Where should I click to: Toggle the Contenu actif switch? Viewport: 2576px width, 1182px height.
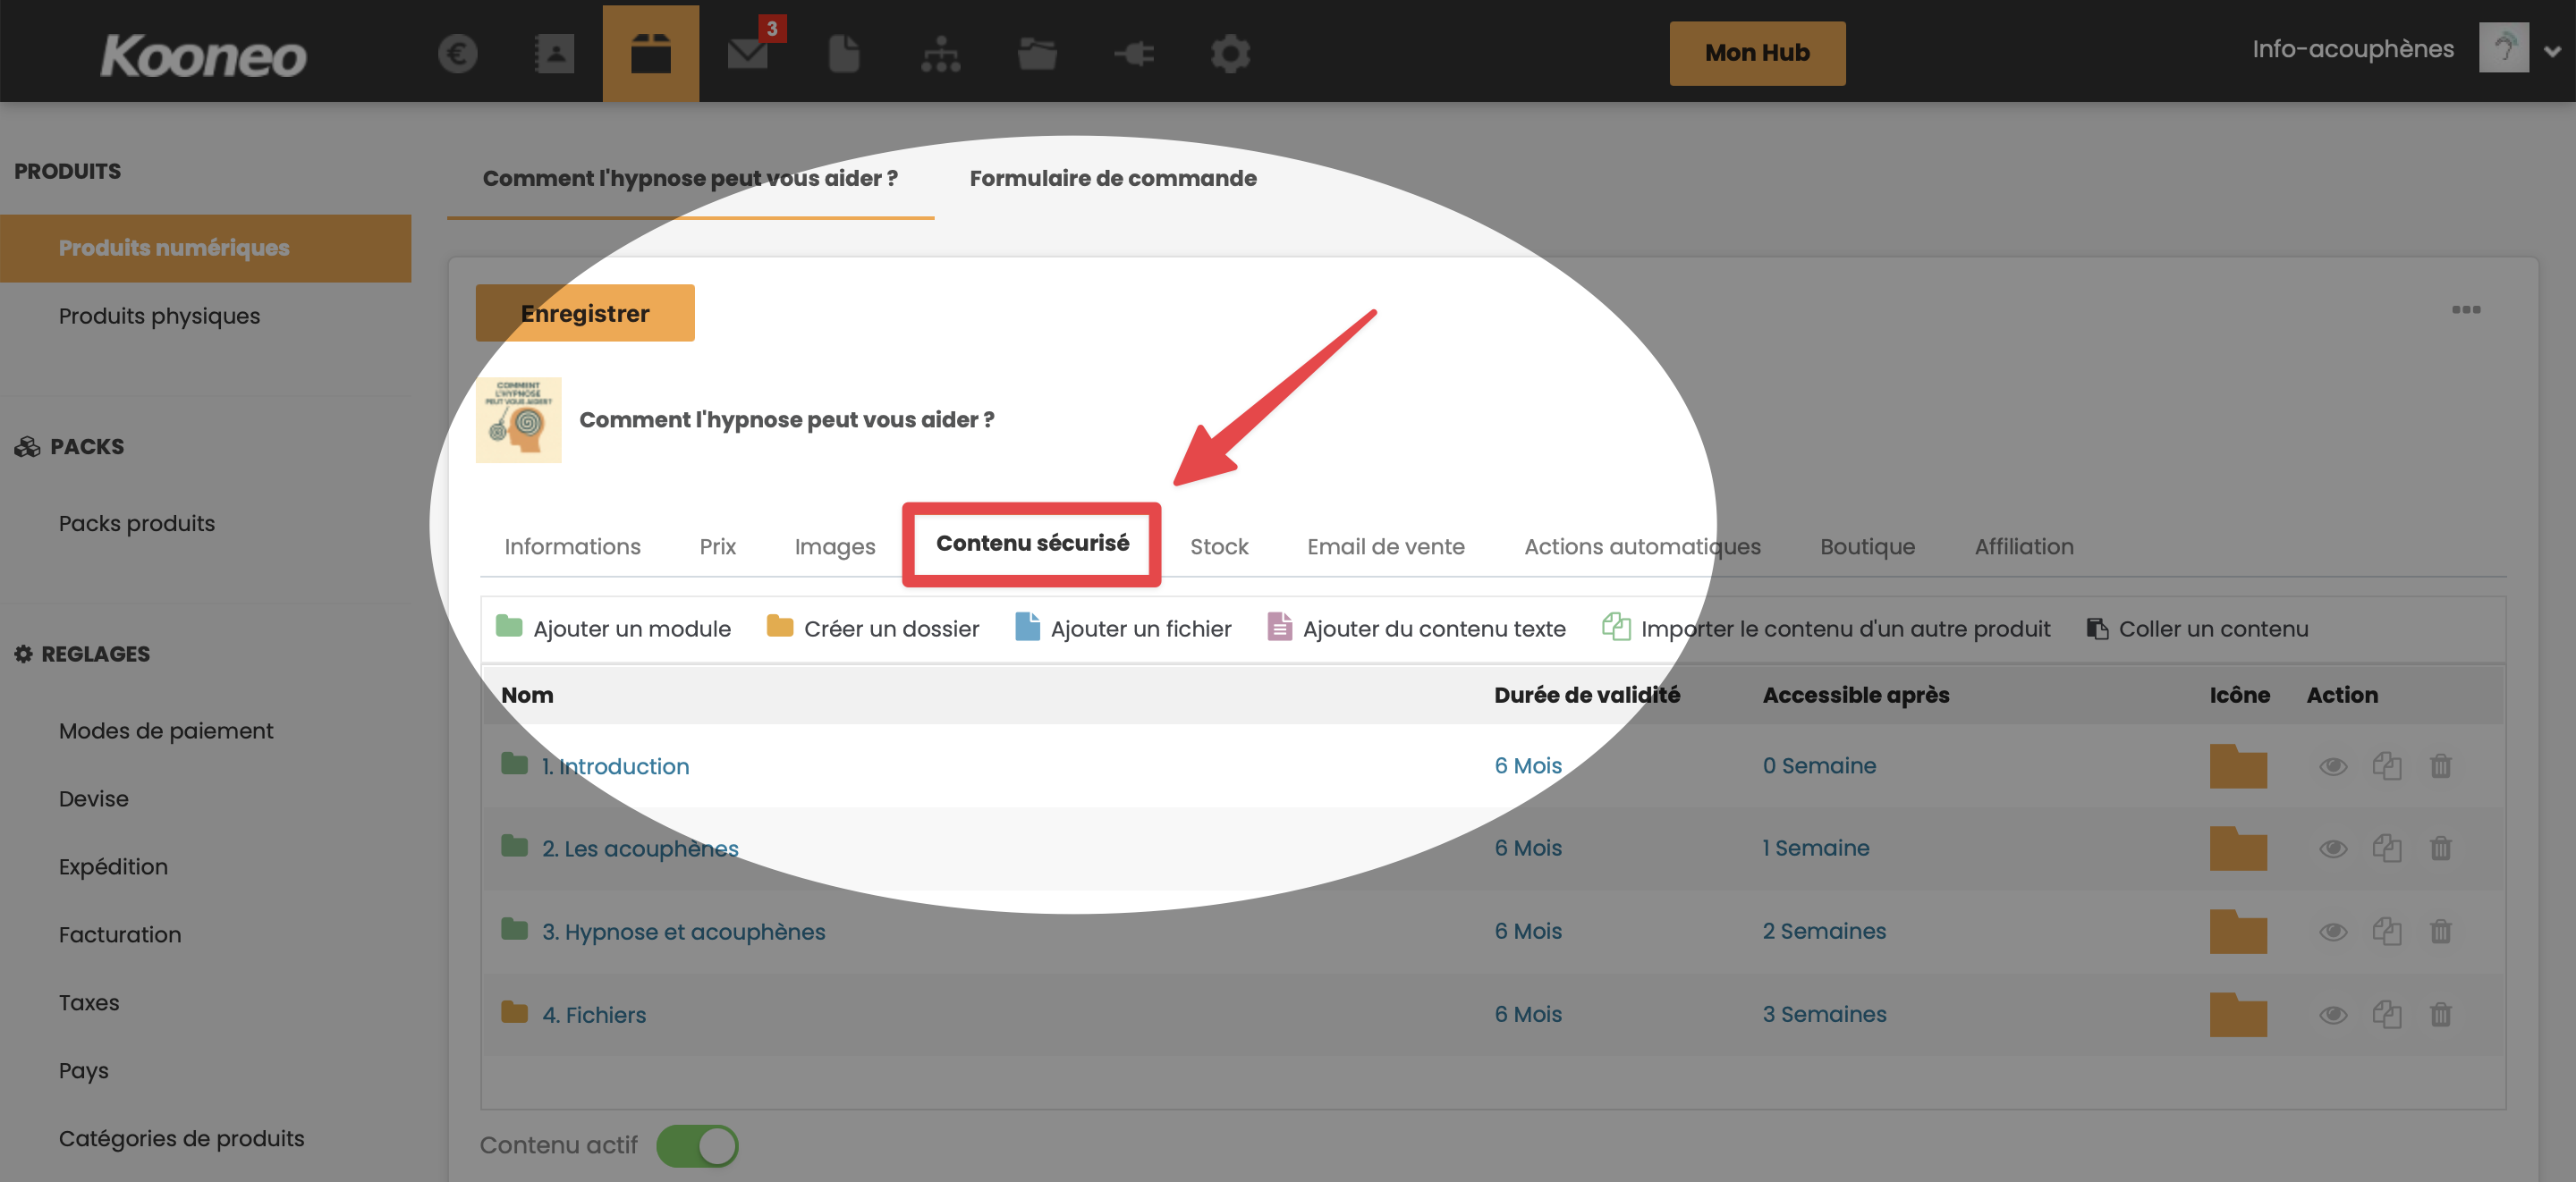[x=697, y=1145]
